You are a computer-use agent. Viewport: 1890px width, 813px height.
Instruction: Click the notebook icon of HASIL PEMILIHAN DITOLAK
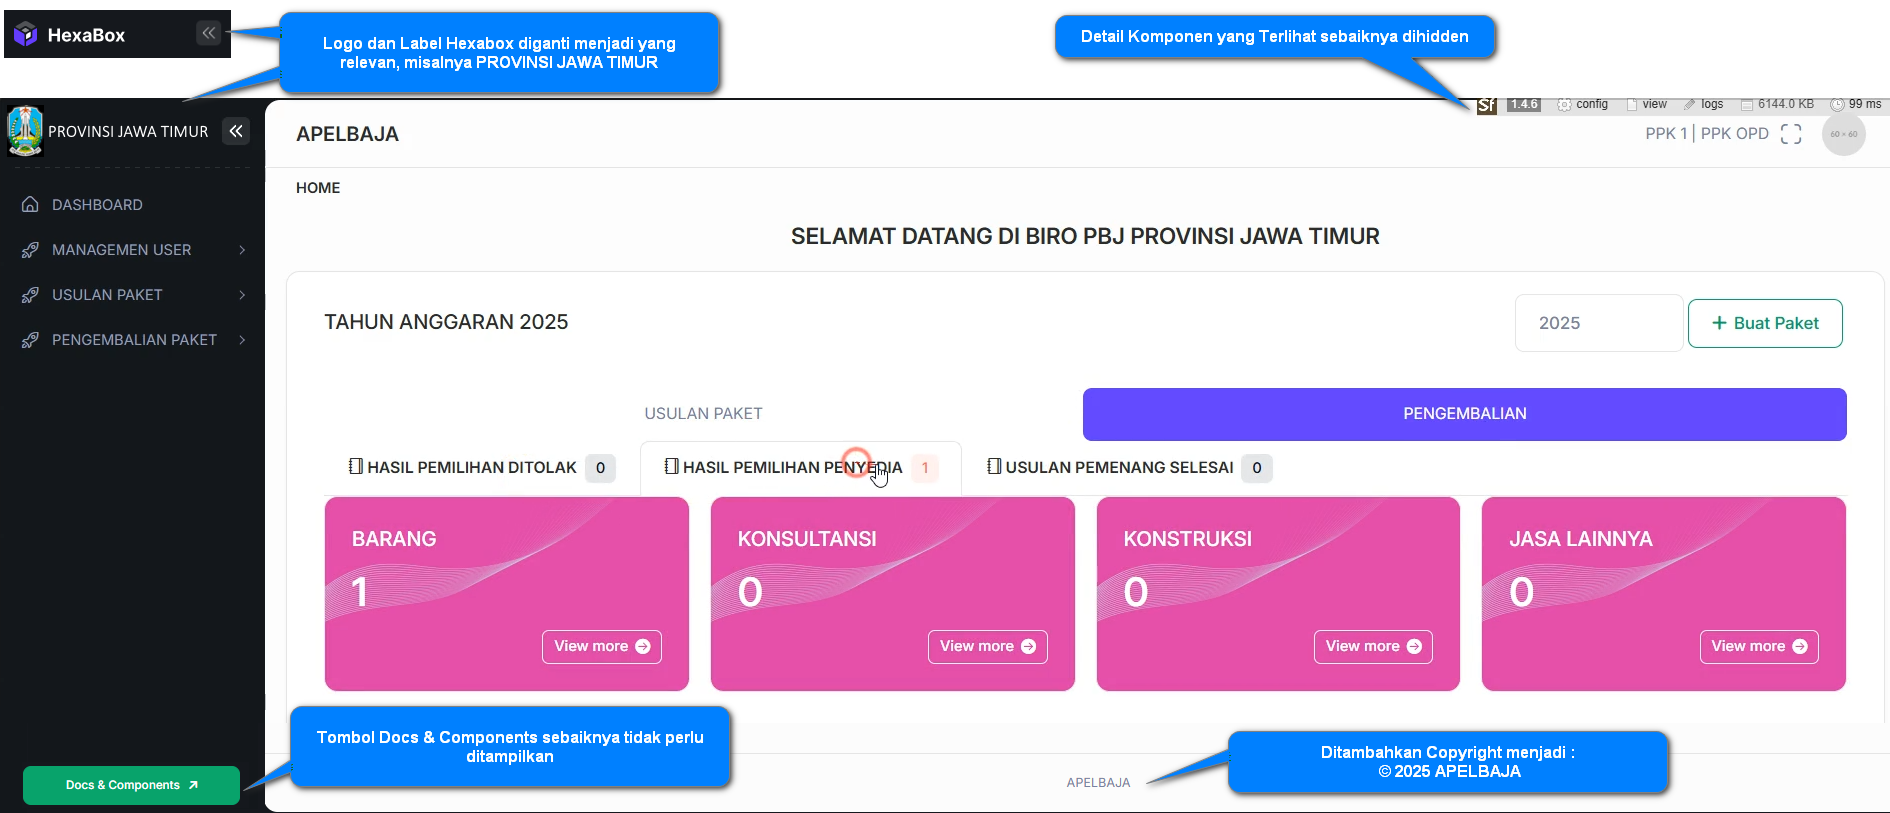click(x=356, y=466)
